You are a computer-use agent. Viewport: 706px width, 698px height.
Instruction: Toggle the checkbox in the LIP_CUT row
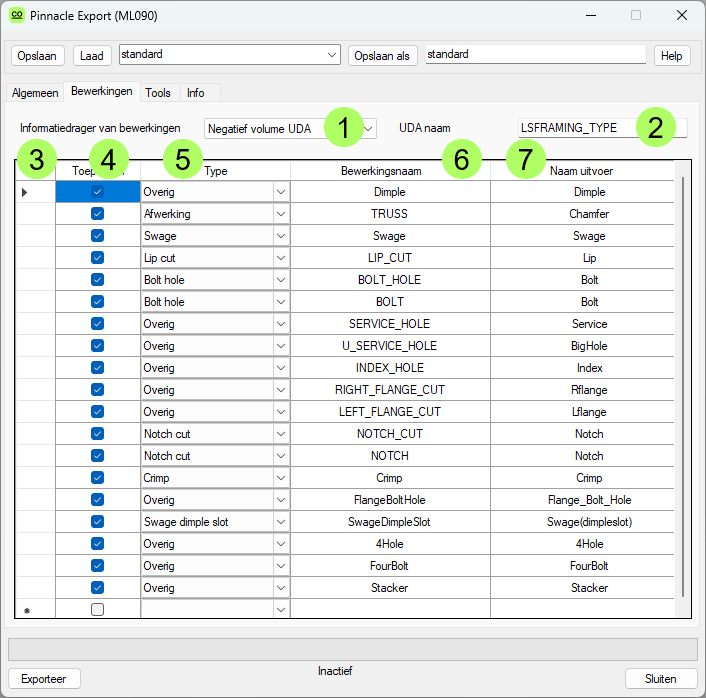point(97,258)
